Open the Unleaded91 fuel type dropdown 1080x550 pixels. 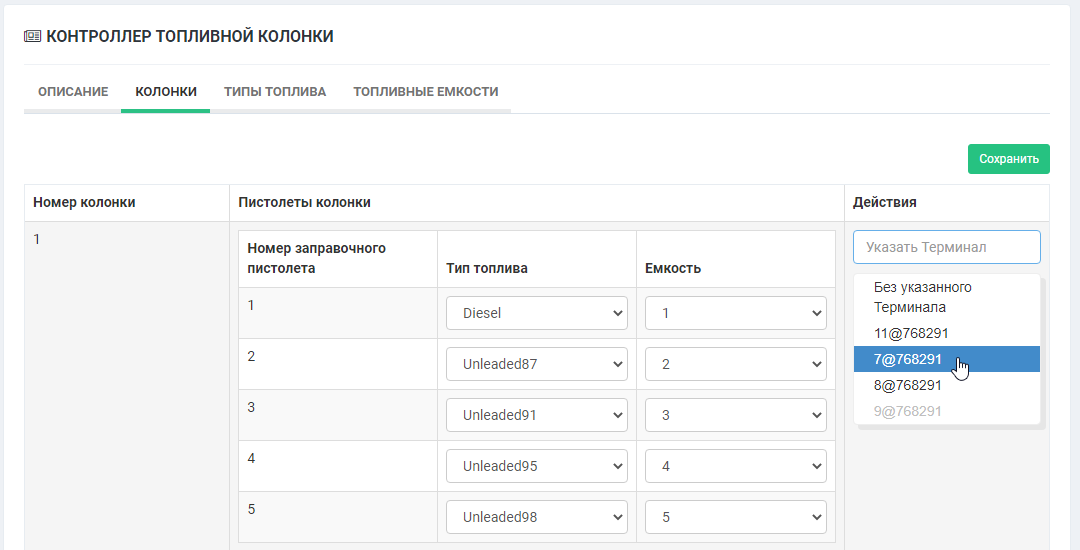(x=537, y=415)
